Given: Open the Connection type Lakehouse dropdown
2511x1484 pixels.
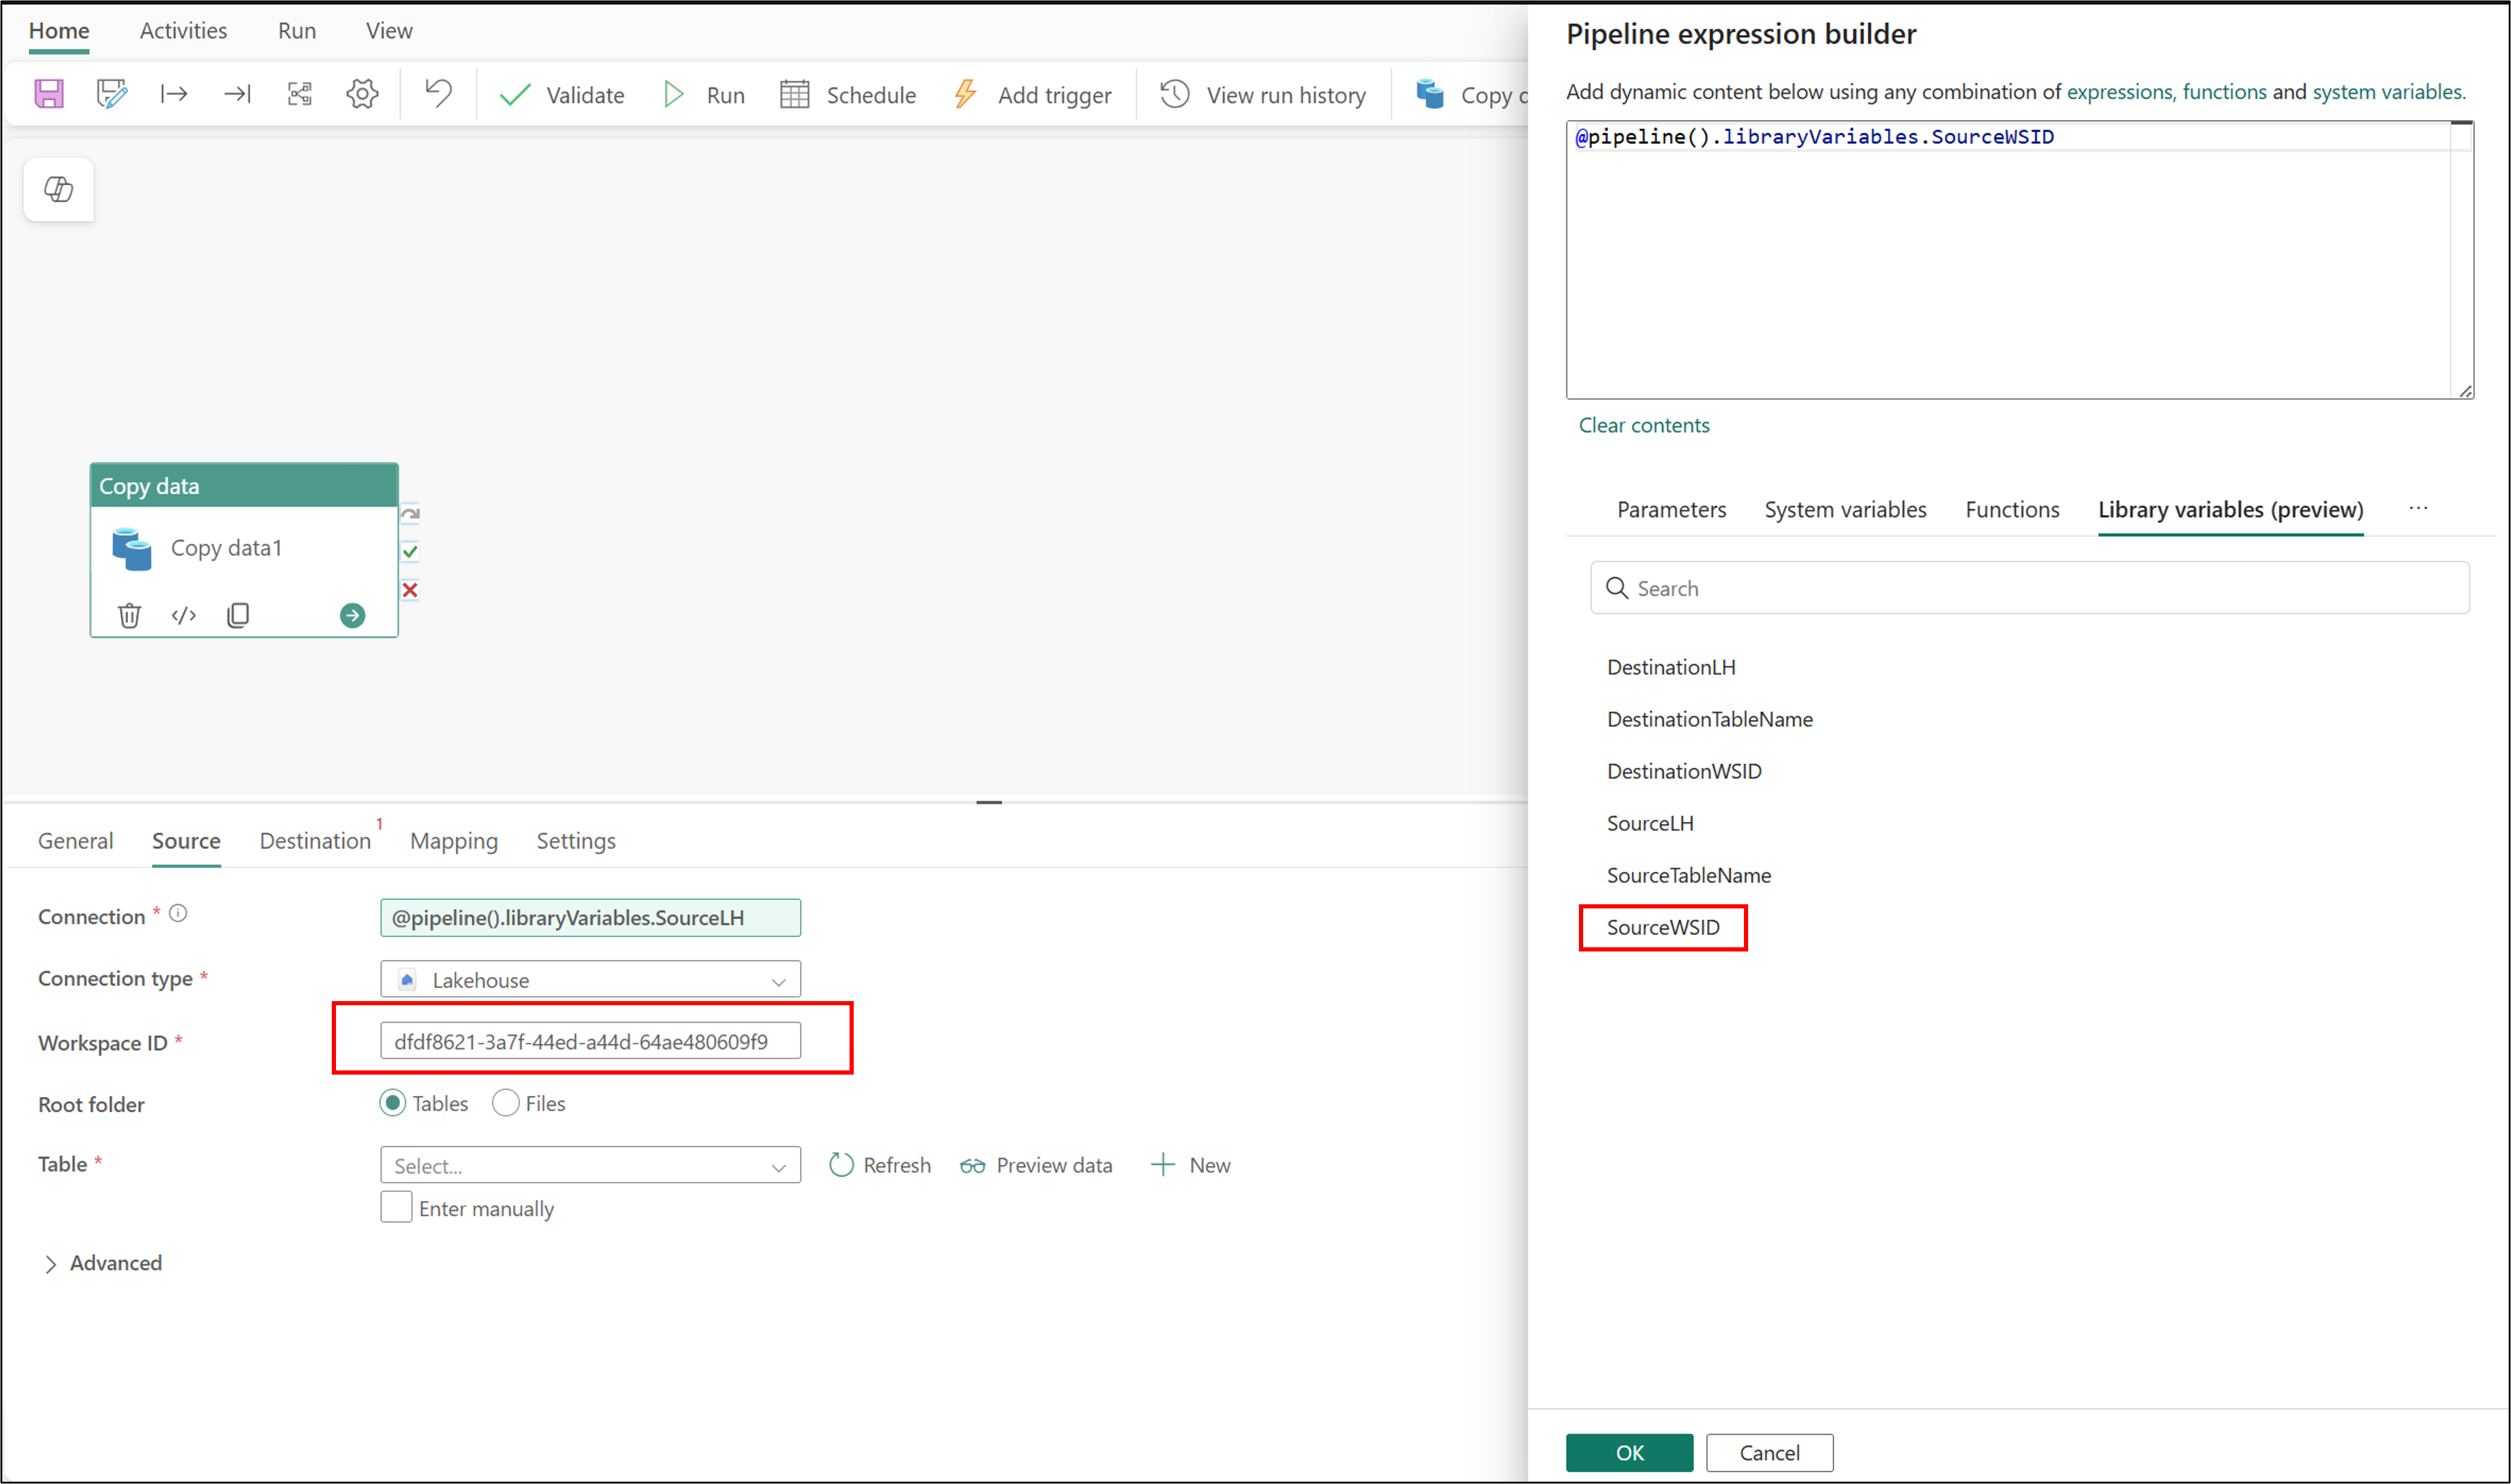Looking at the screenshot, I should (x=590, y=980).
